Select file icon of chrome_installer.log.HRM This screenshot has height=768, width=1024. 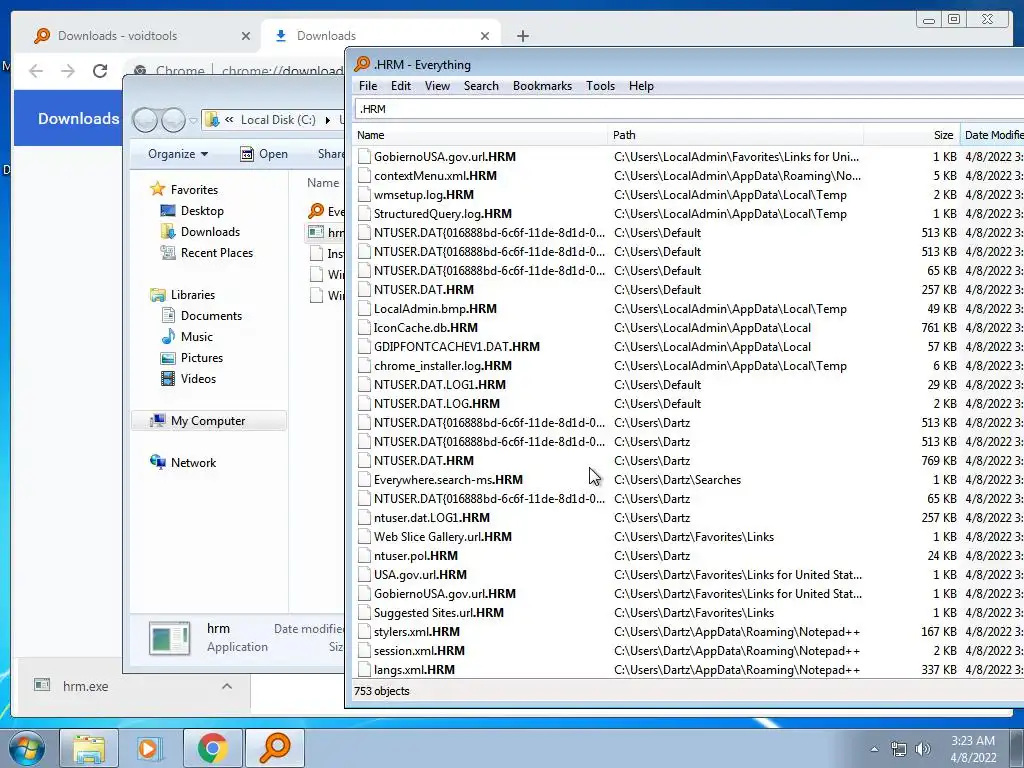point(364,366)
